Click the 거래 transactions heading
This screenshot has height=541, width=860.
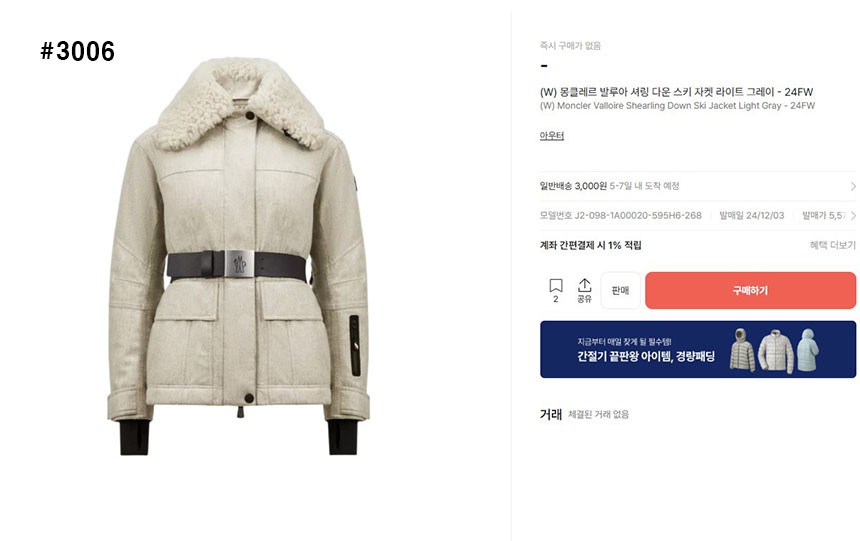pos(551,414)
